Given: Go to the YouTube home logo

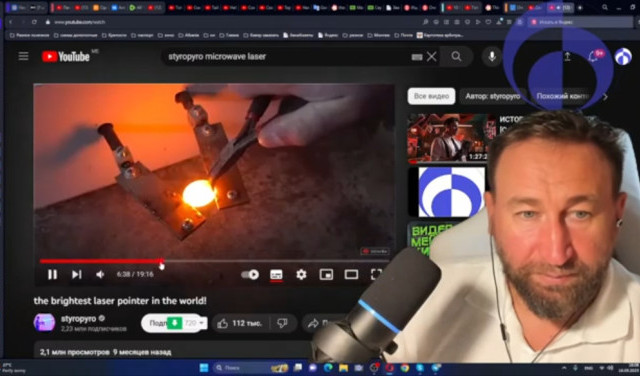Looking at the screenshot, I should pos(66,56).
